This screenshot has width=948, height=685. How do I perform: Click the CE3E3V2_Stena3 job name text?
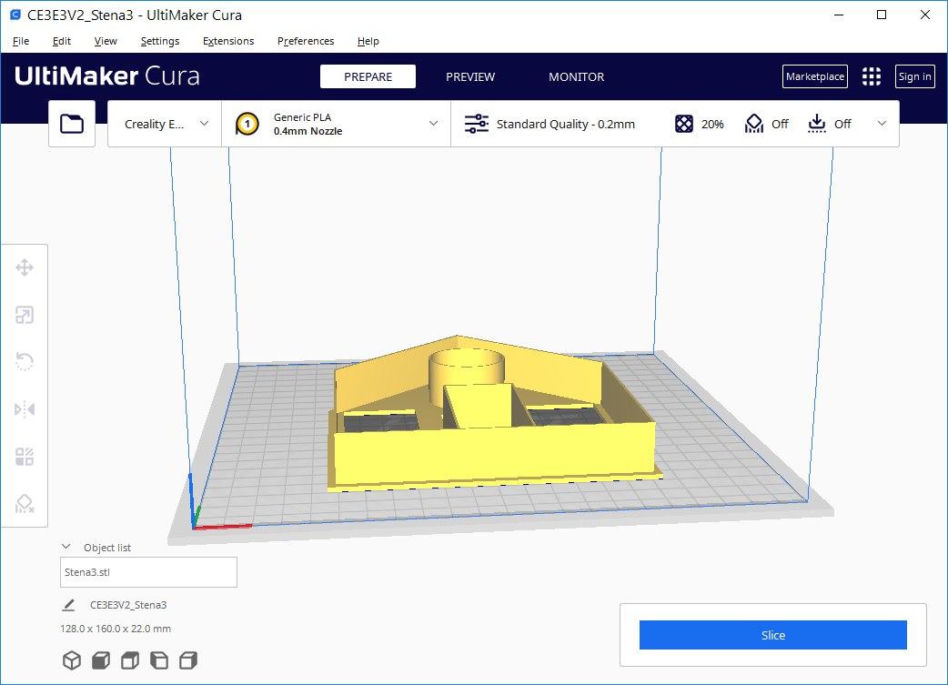click(x=128, y=605)
